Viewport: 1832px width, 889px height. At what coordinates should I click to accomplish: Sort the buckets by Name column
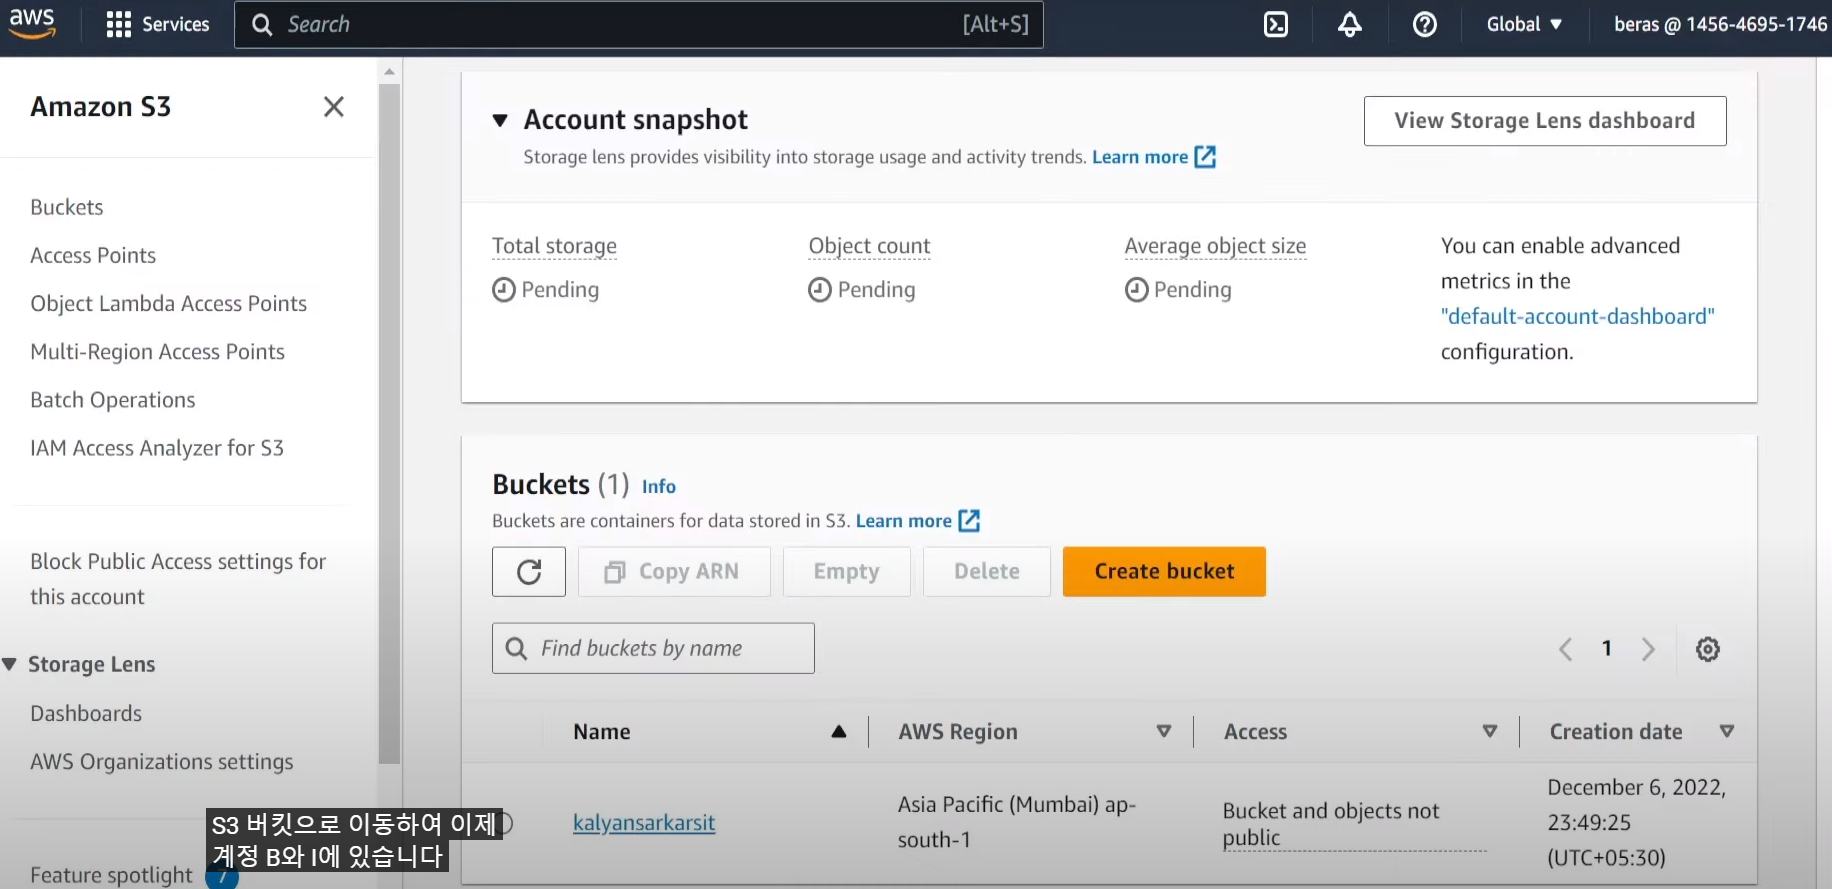(x=839, y=732)
